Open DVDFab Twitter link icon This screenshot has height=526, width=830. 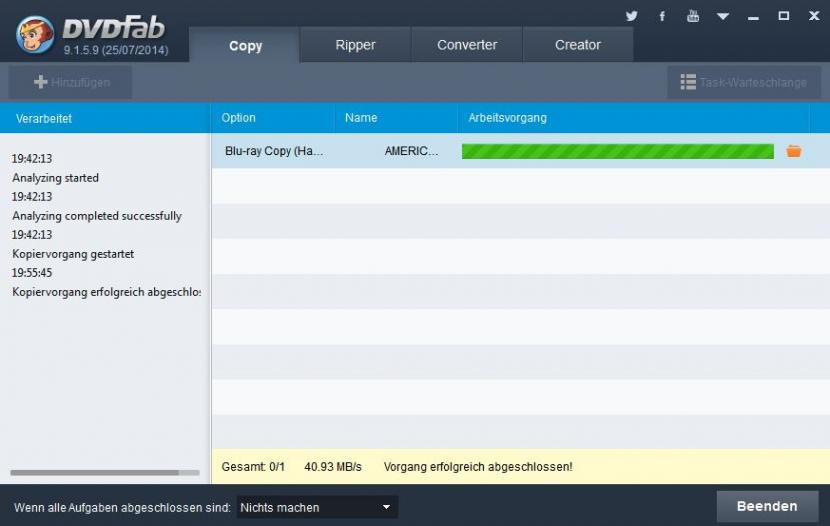631,16
